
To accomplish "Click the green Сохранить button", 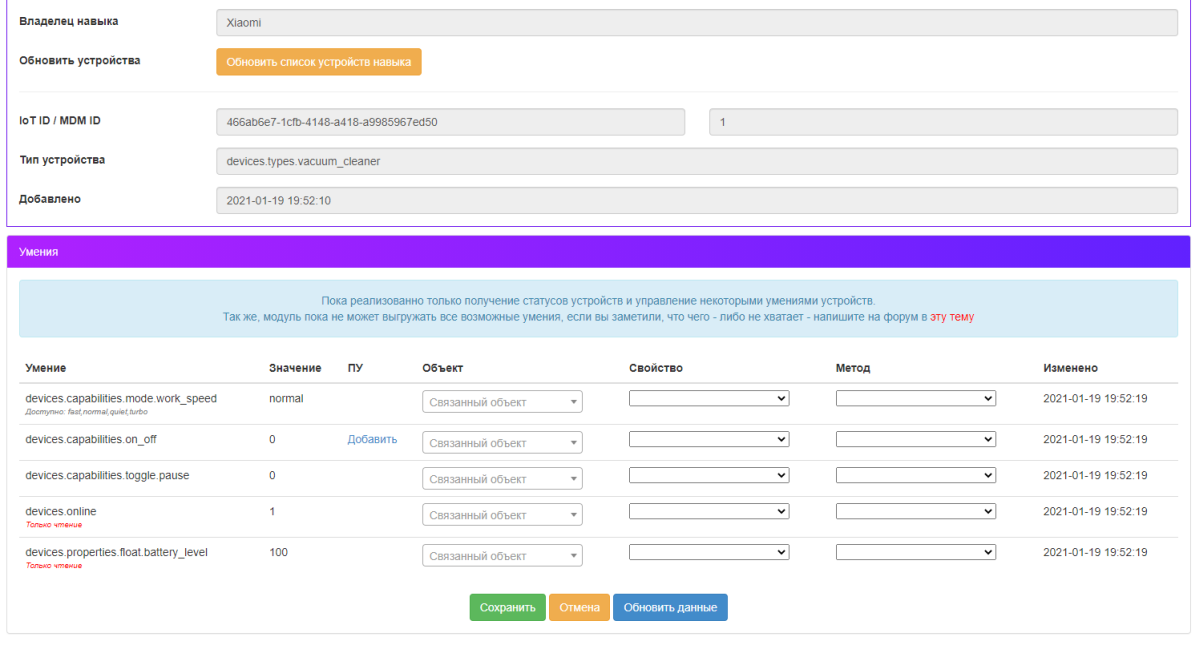I will 508,607.
